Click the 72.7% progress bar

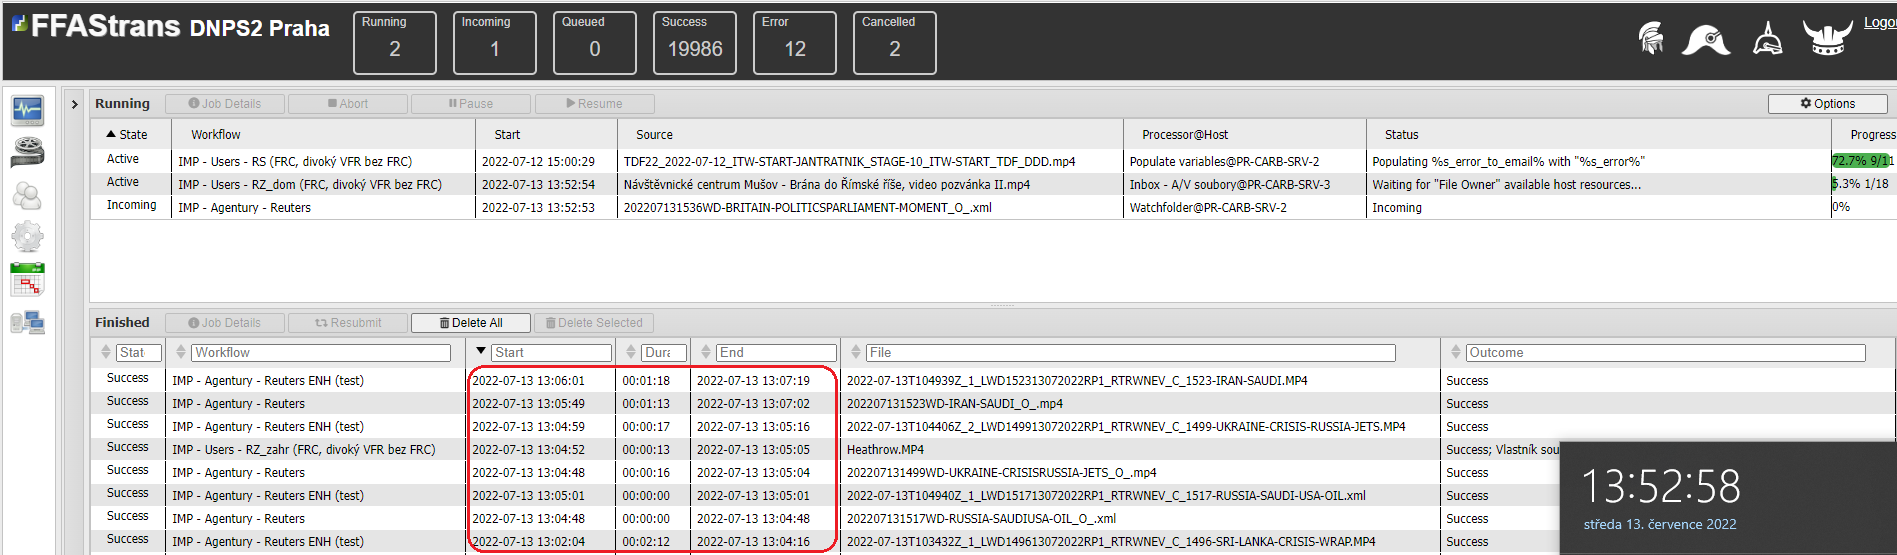tap(1863, 161)
